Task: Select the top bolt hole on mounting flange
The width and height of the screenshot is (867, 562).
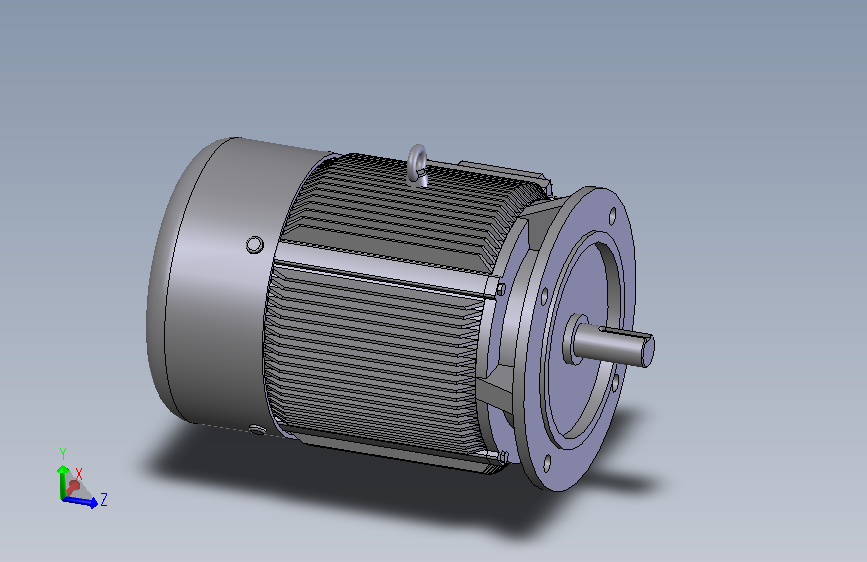Action: click(613, 216)
